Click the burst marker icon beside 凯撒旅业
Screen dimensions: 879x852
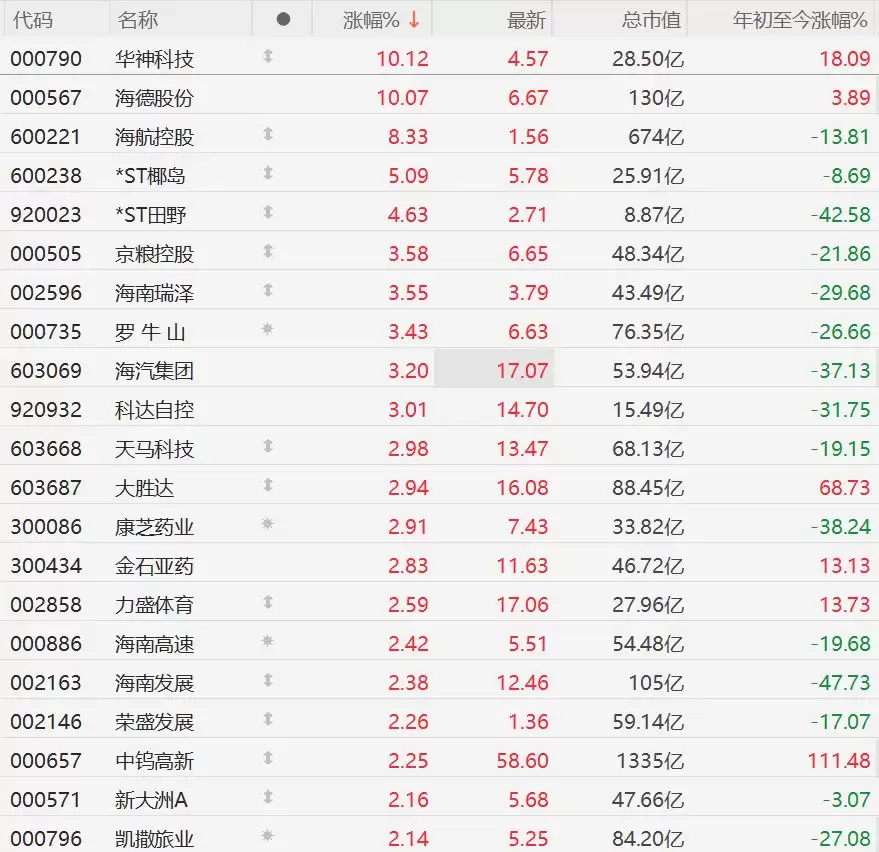point(267,838)
